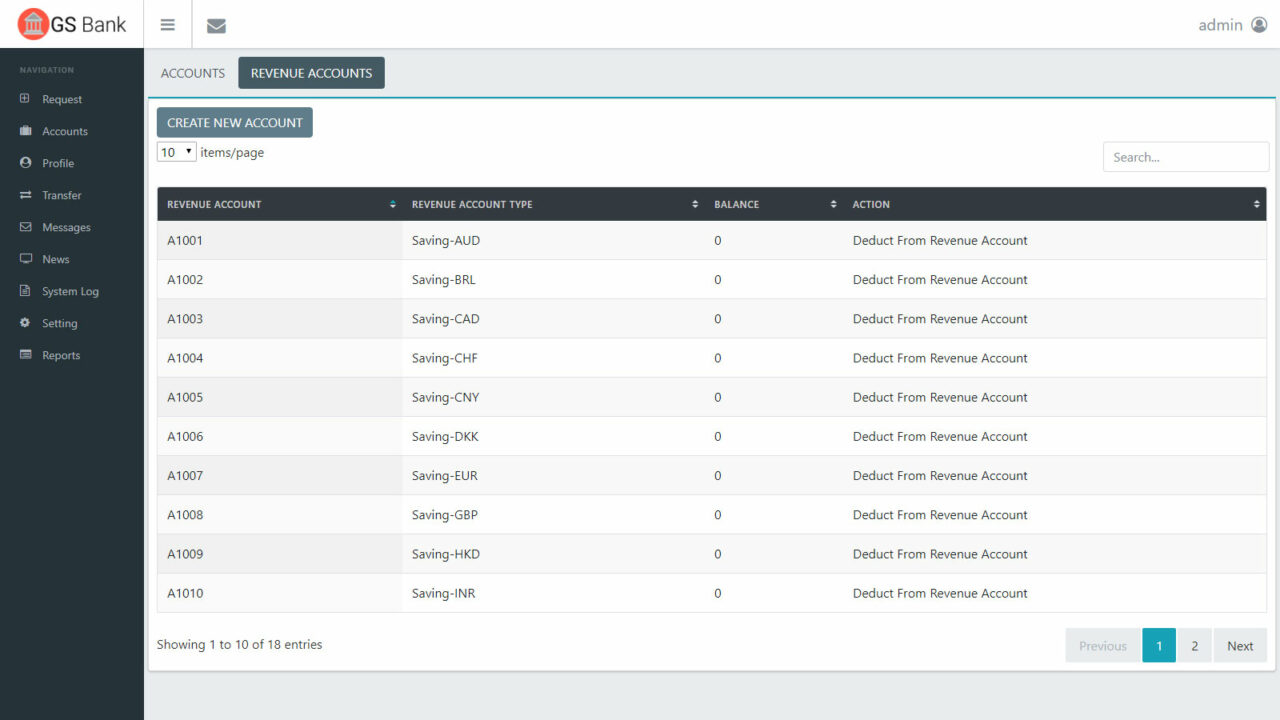
Task: Select the Revenue Accounts tab
Action: (311, 72)
